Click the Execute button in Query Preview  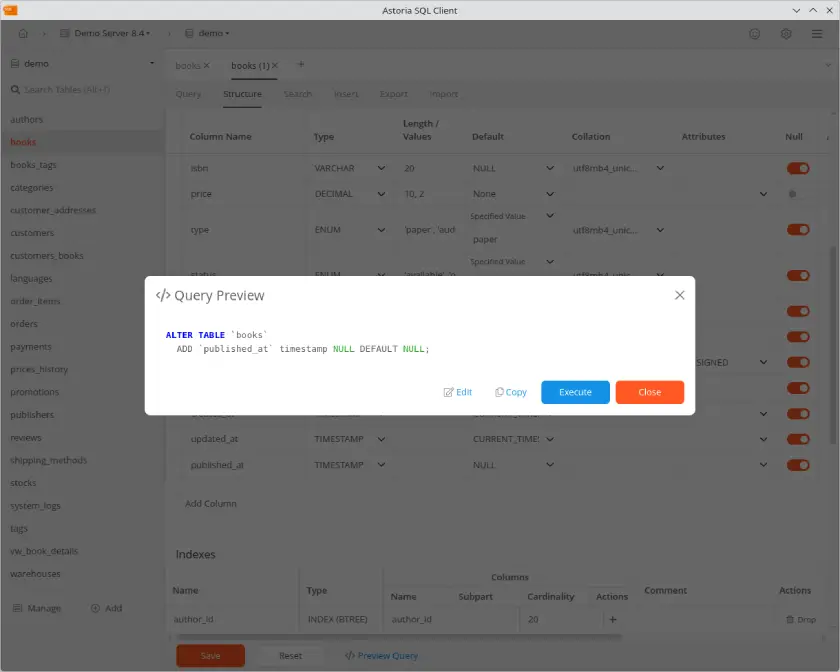(x=575, y=392)
